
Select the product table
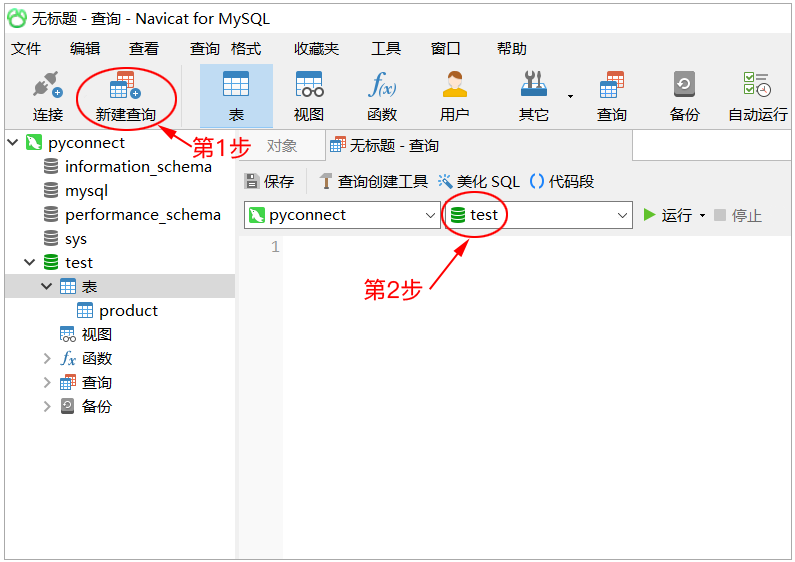[x=128, y=310]
